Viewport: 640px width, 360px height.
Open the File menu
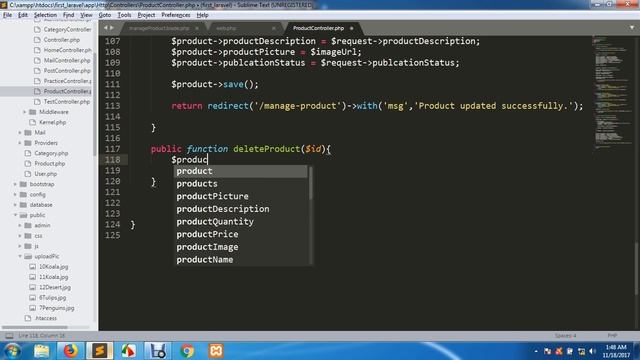tap(7, 15)
